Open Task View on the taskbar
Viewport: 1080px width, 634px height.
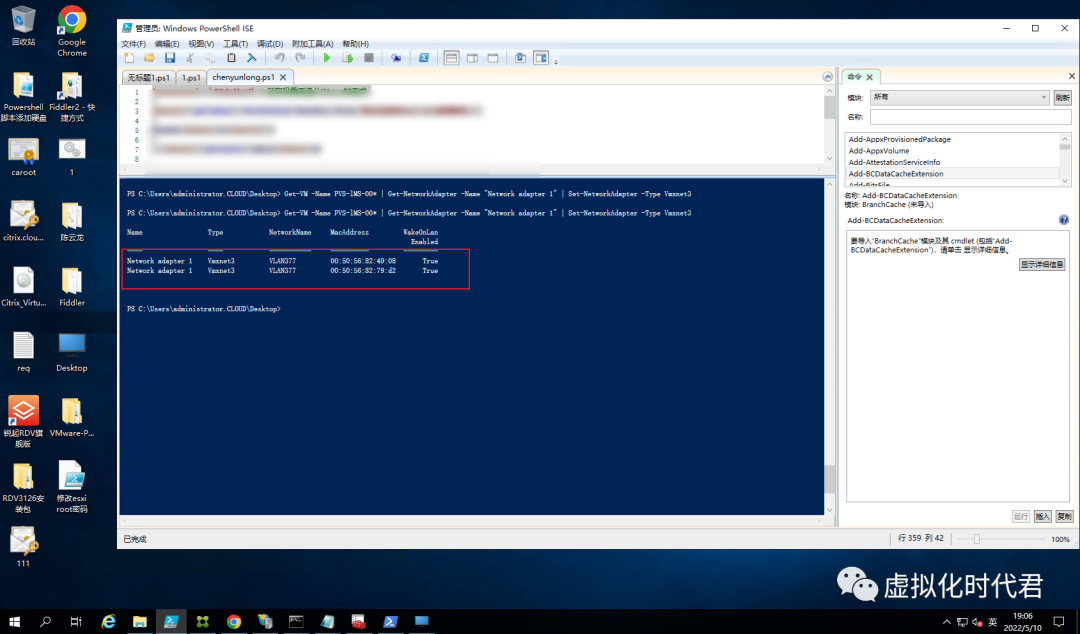coord(76,622)
